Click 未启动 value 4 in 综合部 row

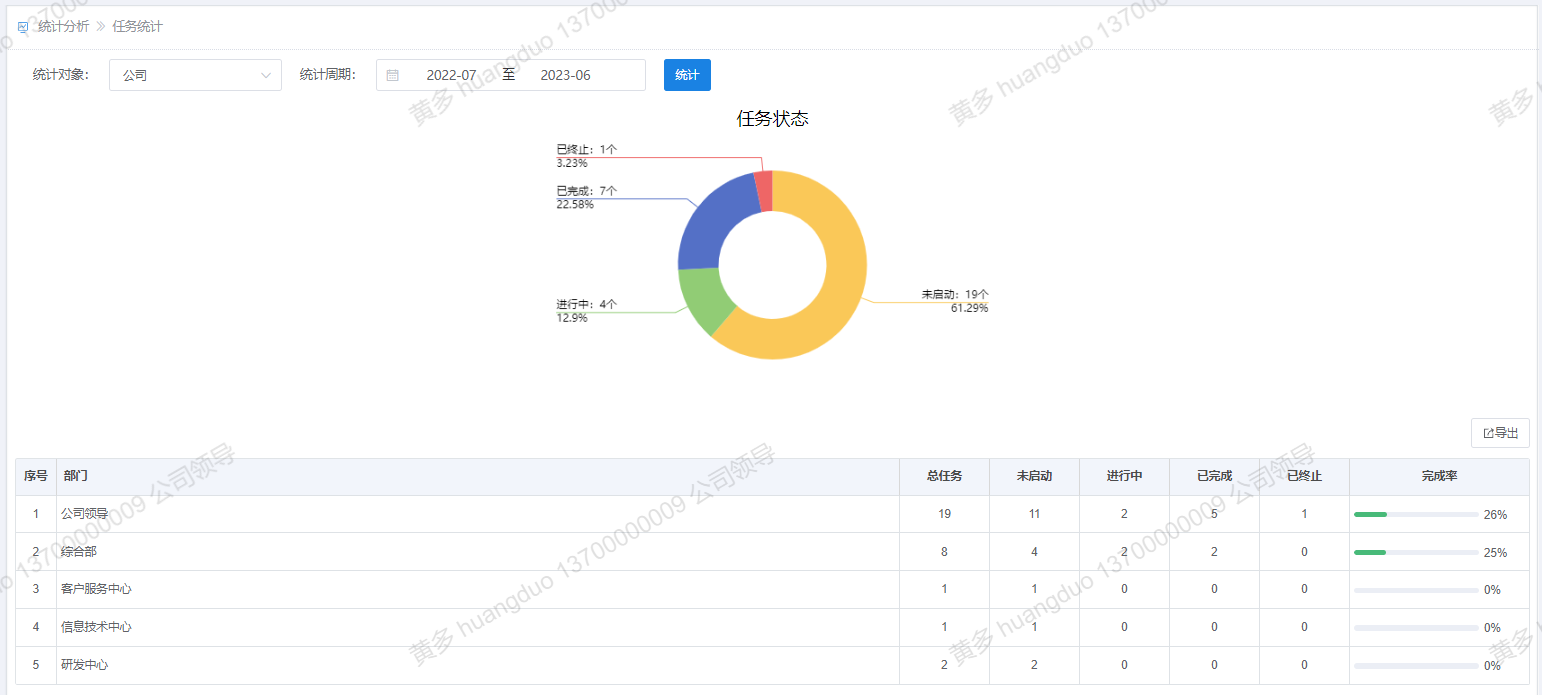1034,552
